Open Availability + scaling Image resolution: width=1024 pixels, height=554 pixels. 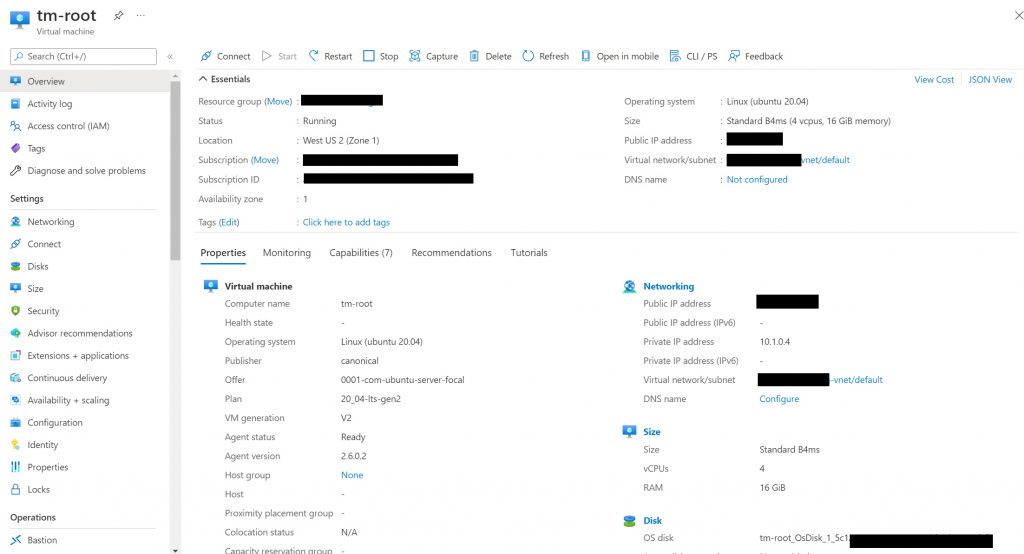[68, 400]
